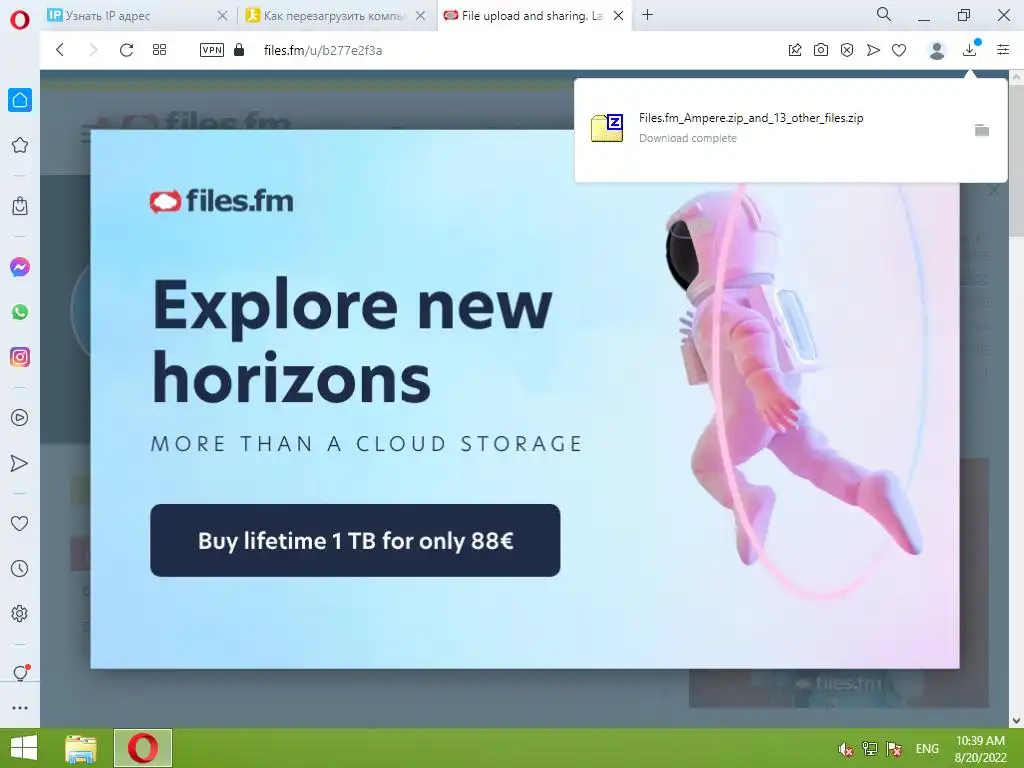This screenshot has width=1024, height=768.
Task: Click Buy lifetime 1 TB for only 88€
Action: tap(355, 540)
